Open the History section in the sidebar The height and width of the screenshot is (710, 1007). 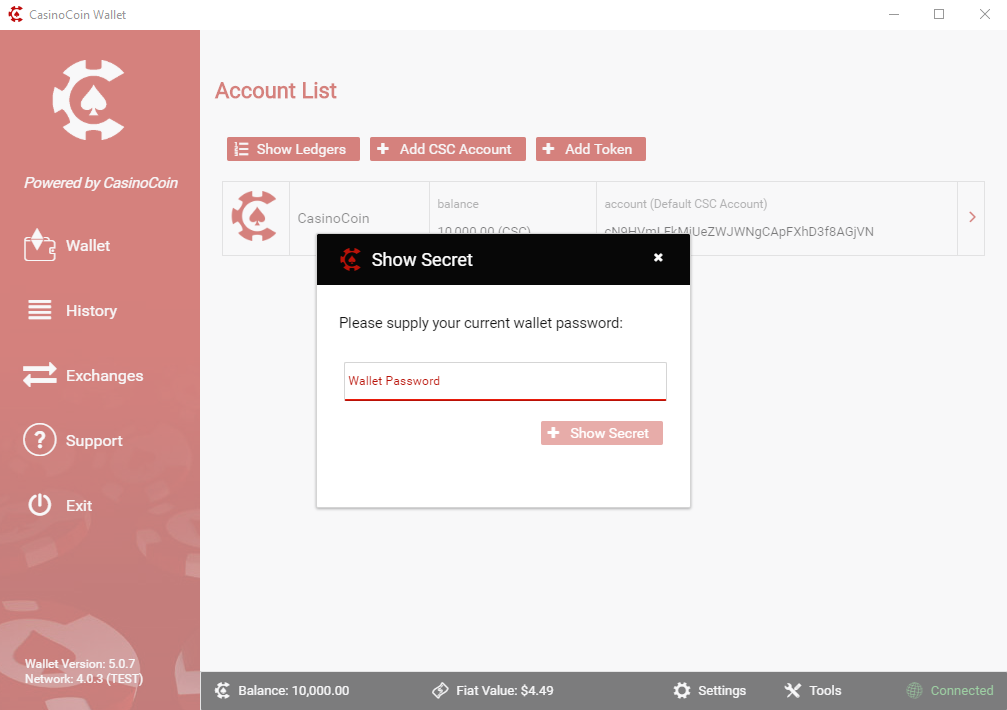coord(91,311)
